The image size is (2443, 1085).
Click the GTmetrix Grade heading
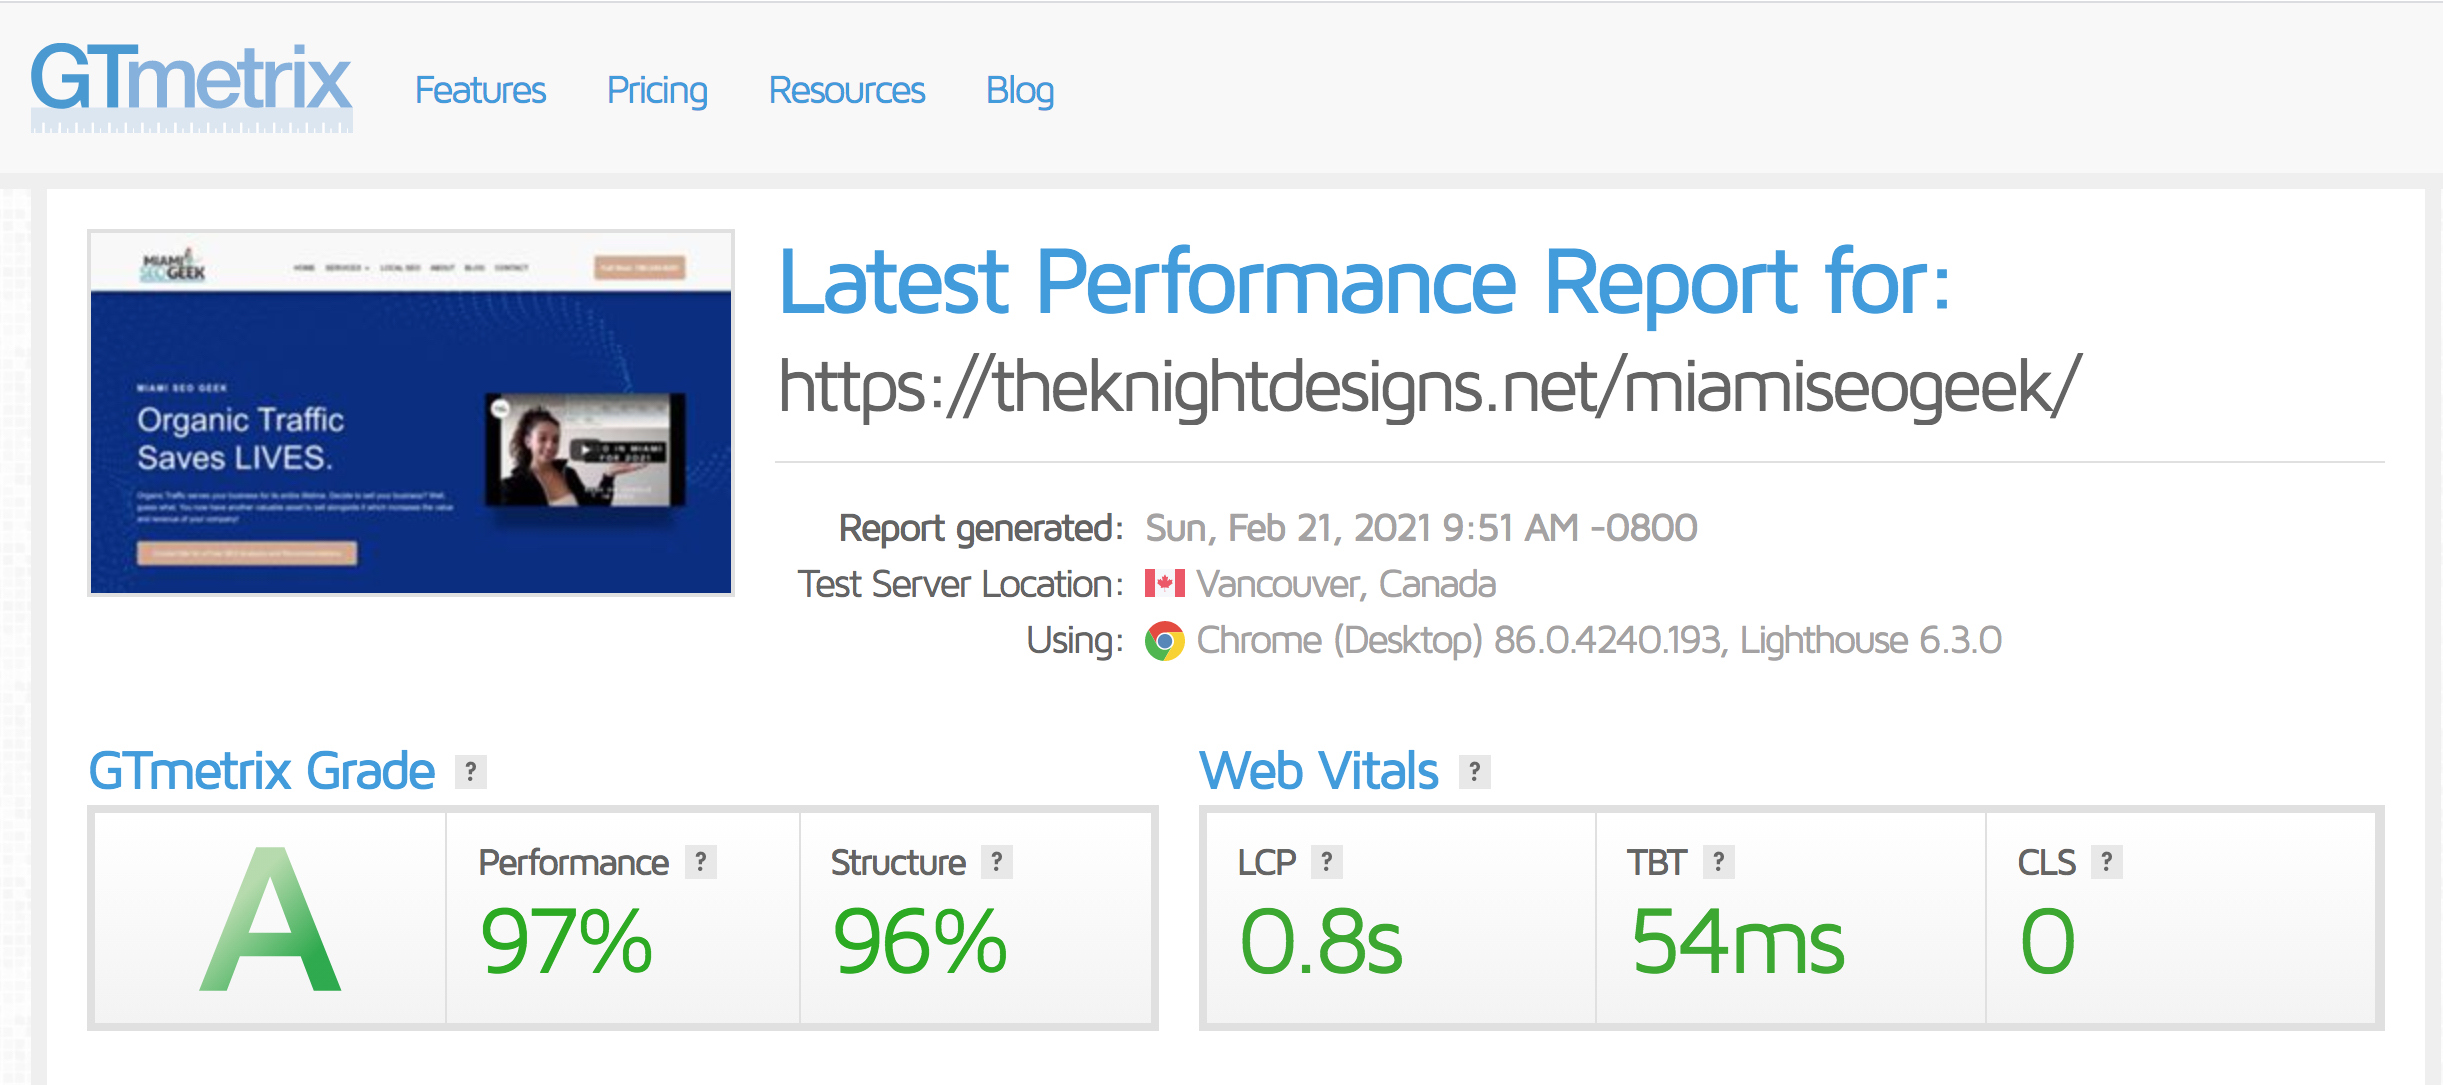[262, 771]
